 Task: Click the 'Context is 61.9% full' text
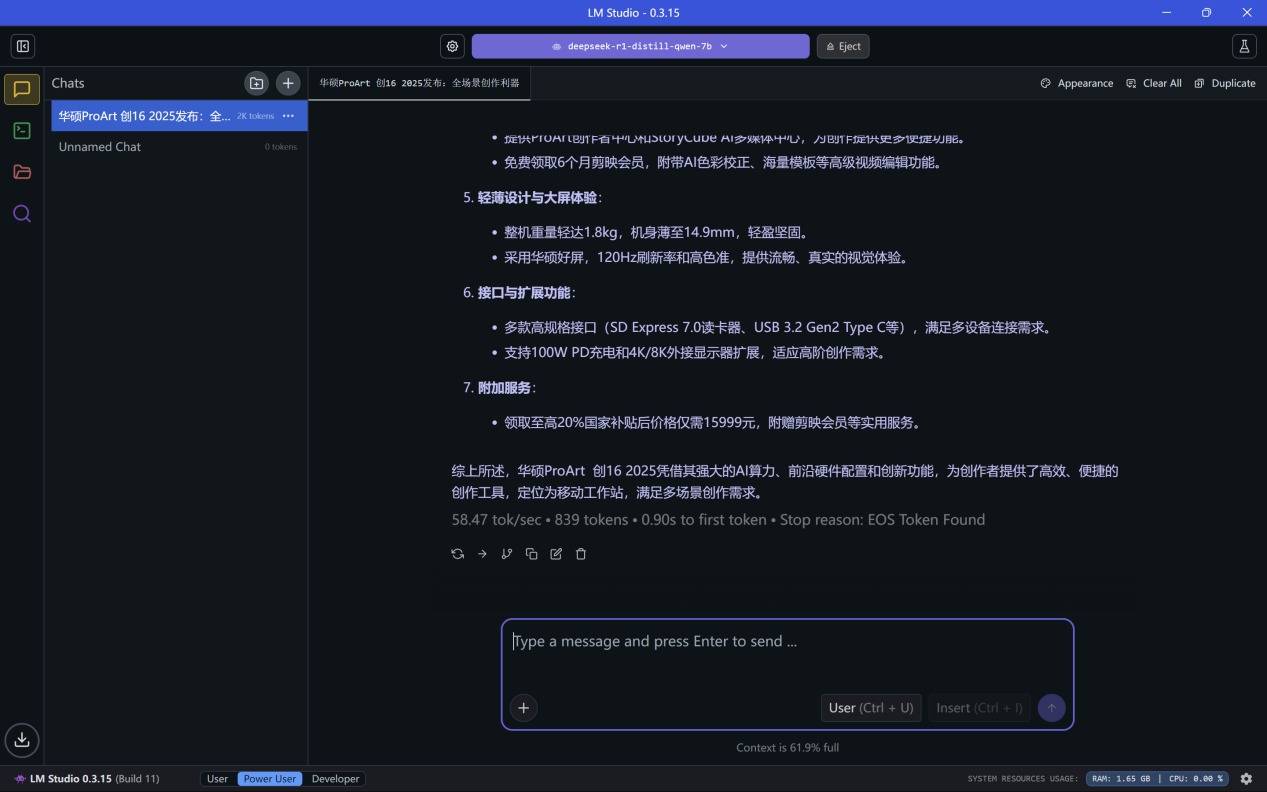pos(787,748)
